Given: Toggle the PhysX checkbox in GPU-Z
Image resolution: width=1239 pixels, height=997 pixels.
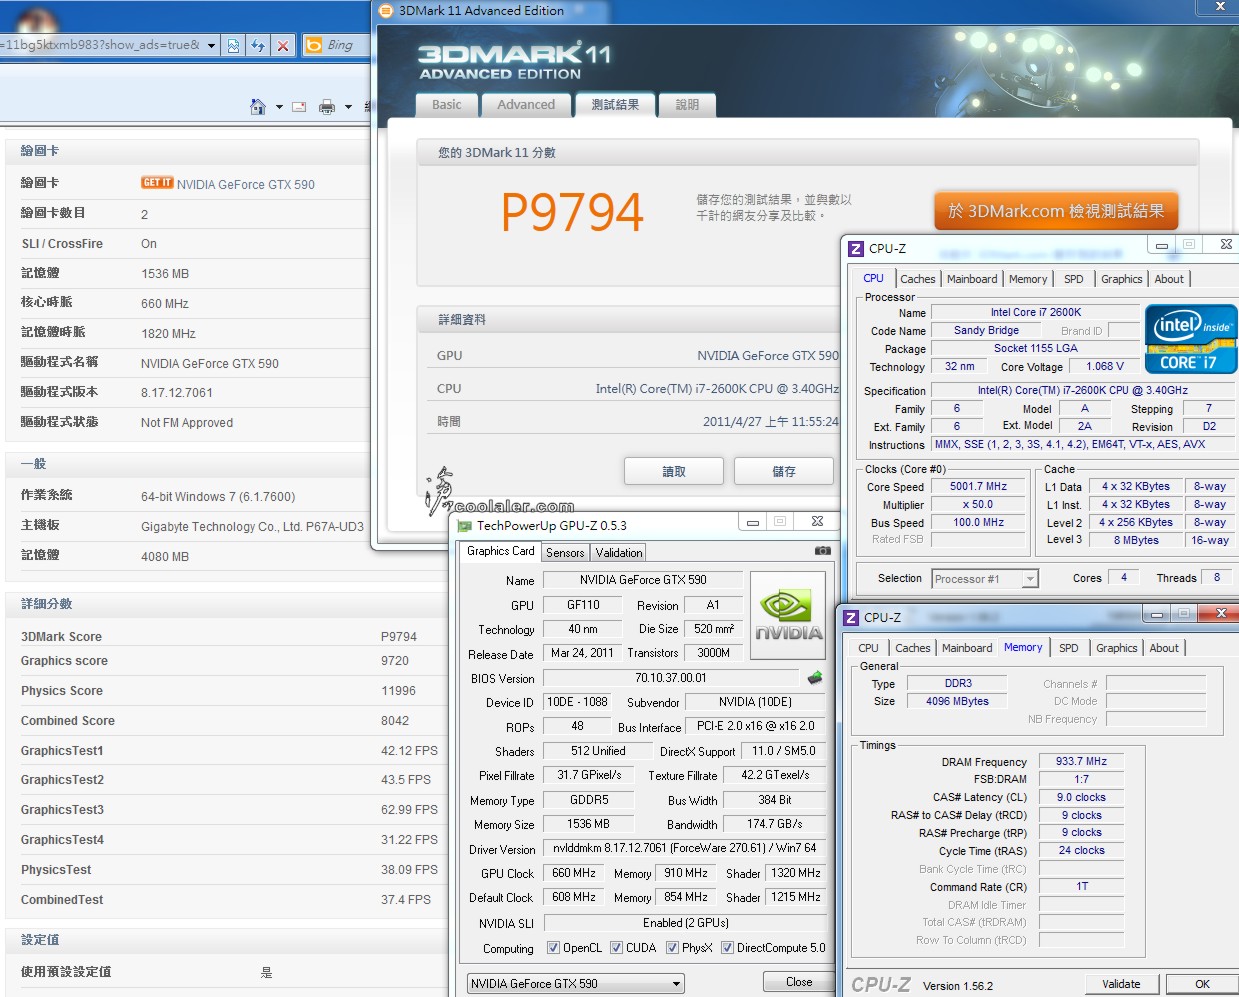Looking at the screenshot, I should [672, 948].
